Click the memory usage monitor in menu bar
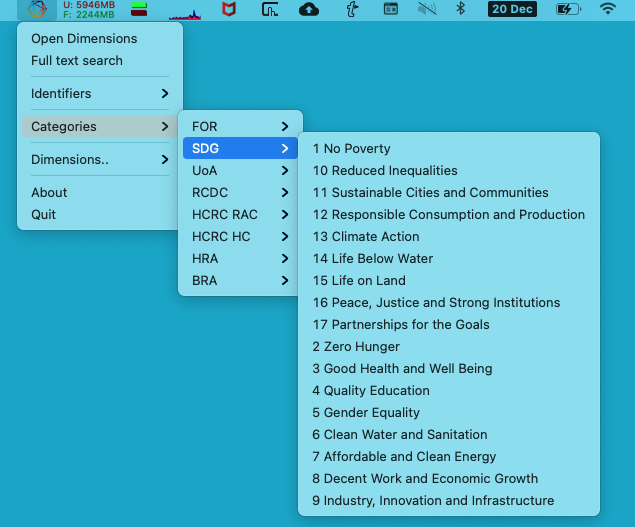 coord(88,9)
